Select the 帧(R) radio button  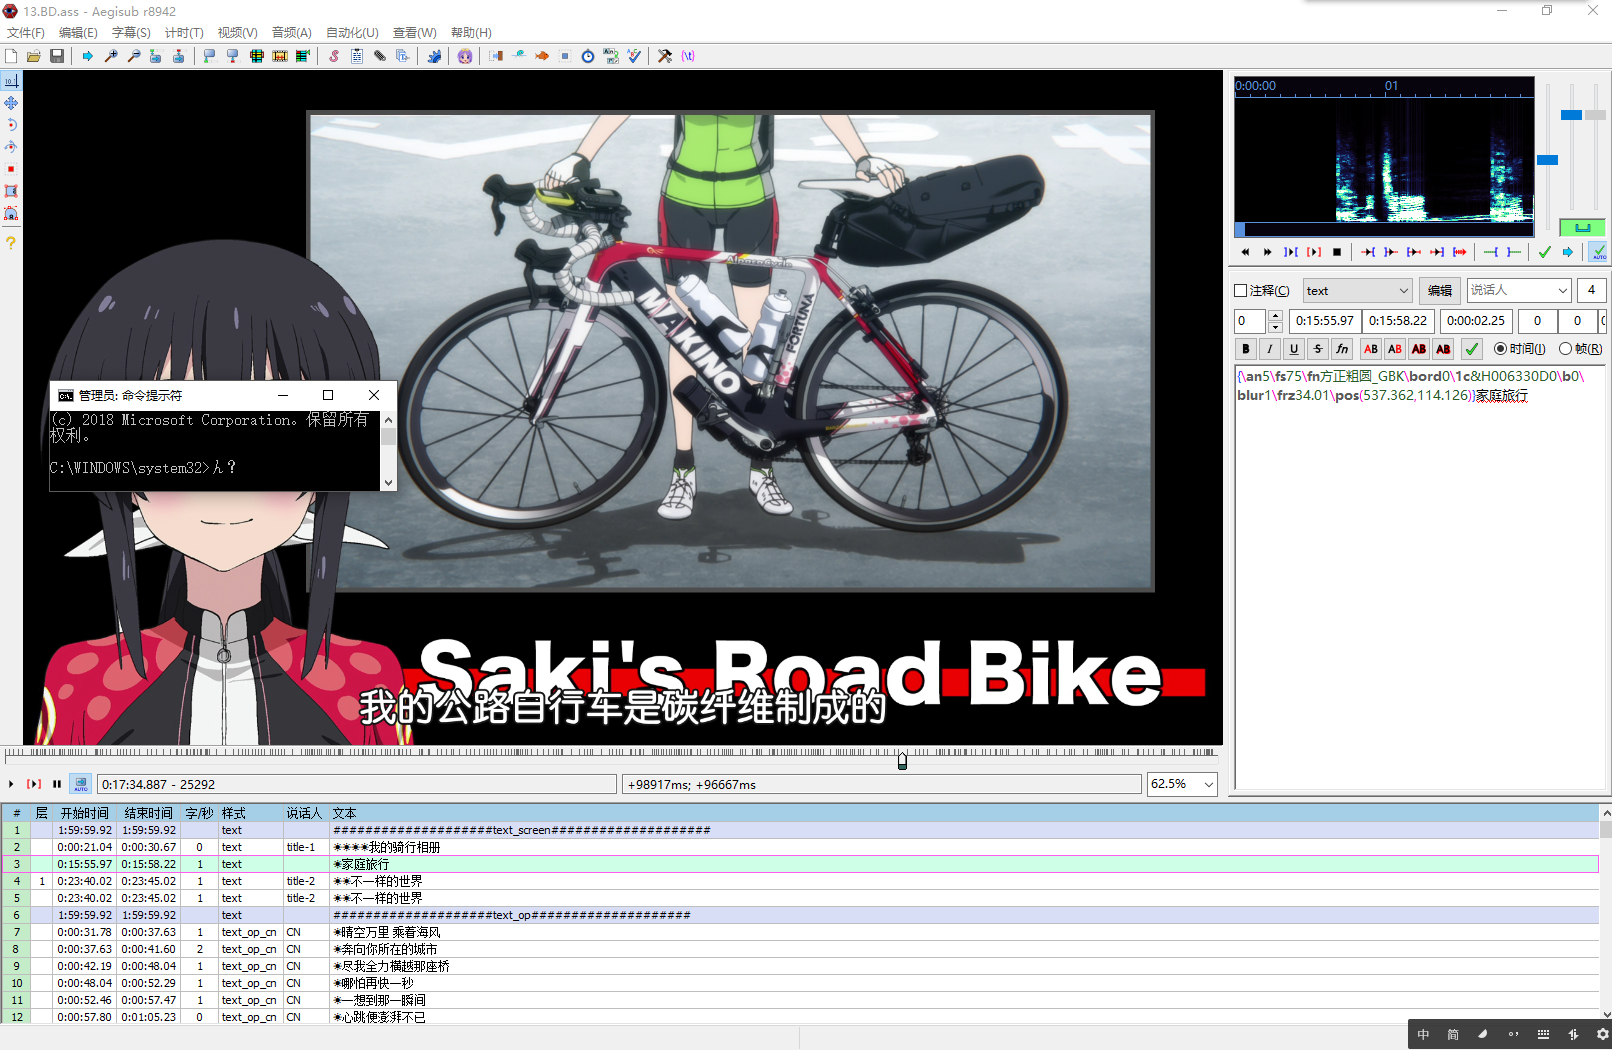coord(1565,349)
